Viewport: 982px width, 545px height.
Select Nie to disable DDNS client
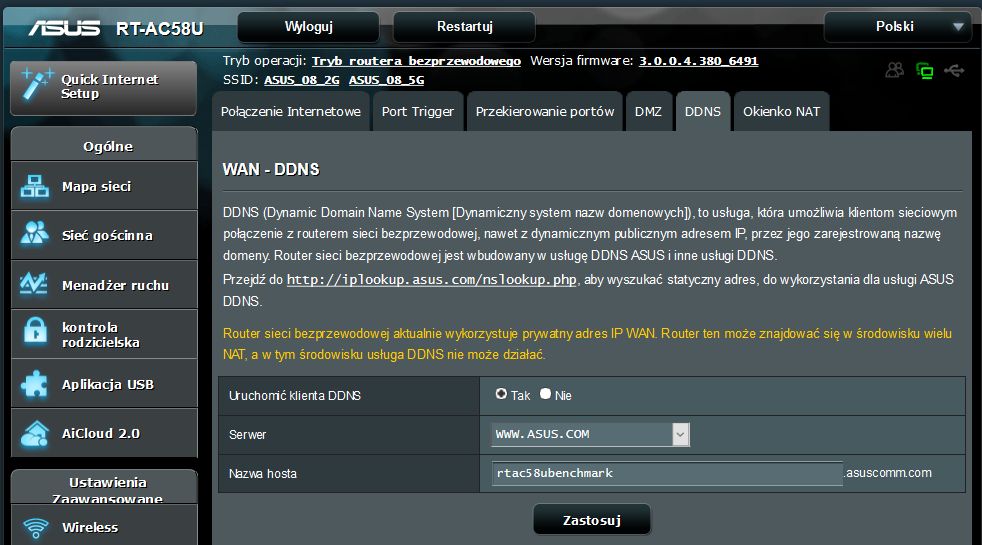tap(545, 394)
